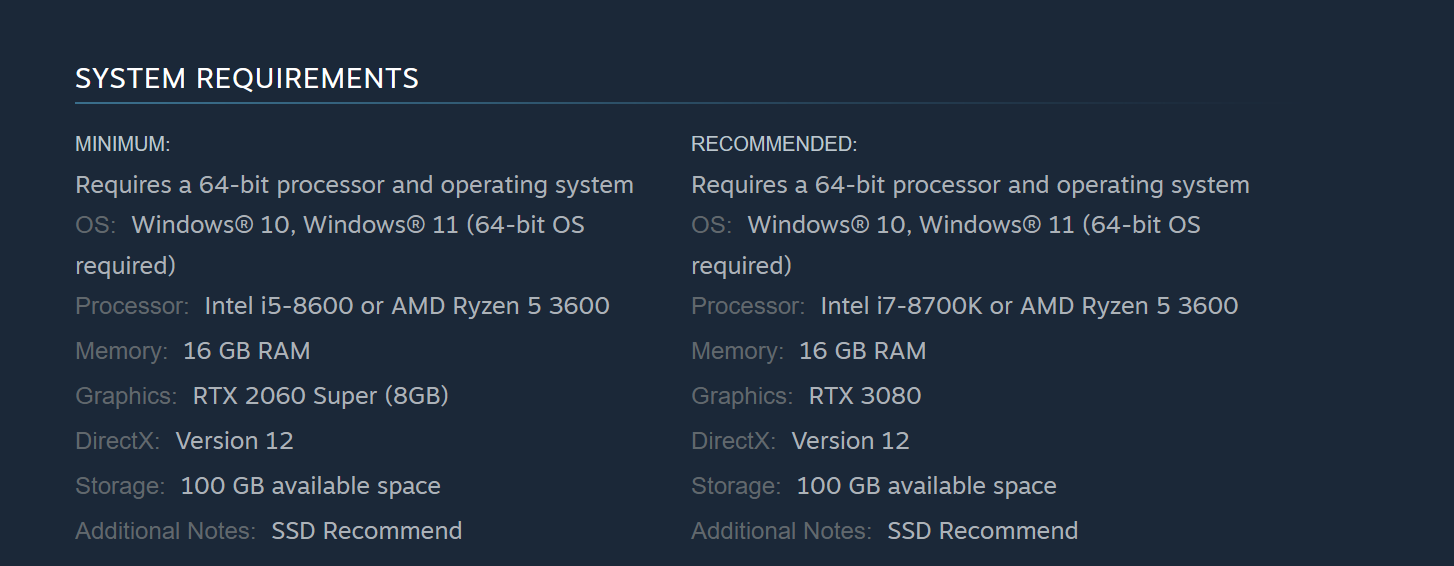
Task: Click recommended 100 GB available space text
Action: (x=926, y=486)
